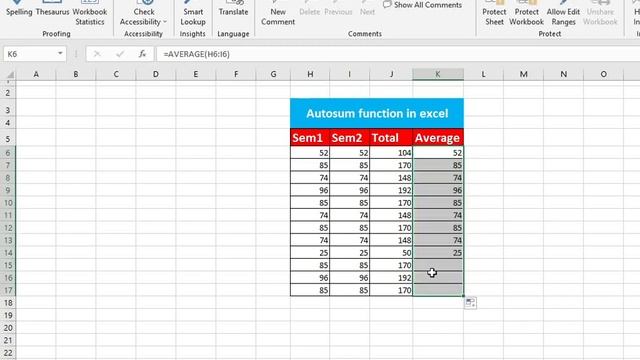Go to Previous comment
Image resolution: width=640 pixels, height=360 pixels.
coord(338,9)
